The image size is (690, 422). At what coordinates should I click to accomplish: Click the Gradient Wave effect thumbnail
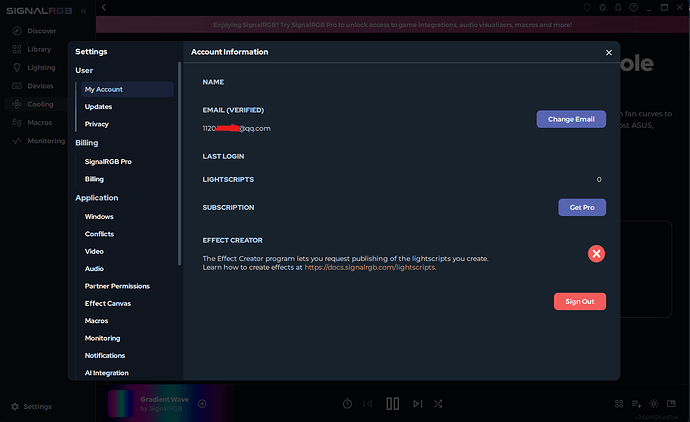121,404
